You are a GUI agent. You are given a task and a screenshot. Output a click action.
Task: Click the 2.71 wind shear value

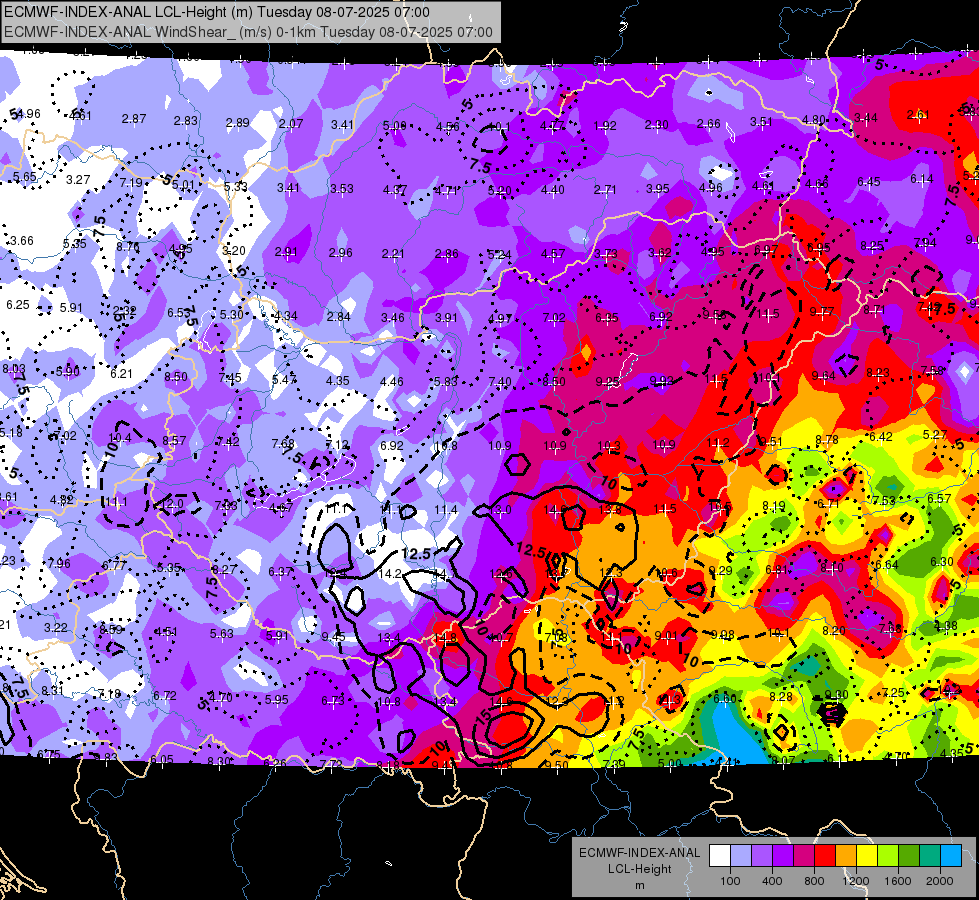point(605,189)
